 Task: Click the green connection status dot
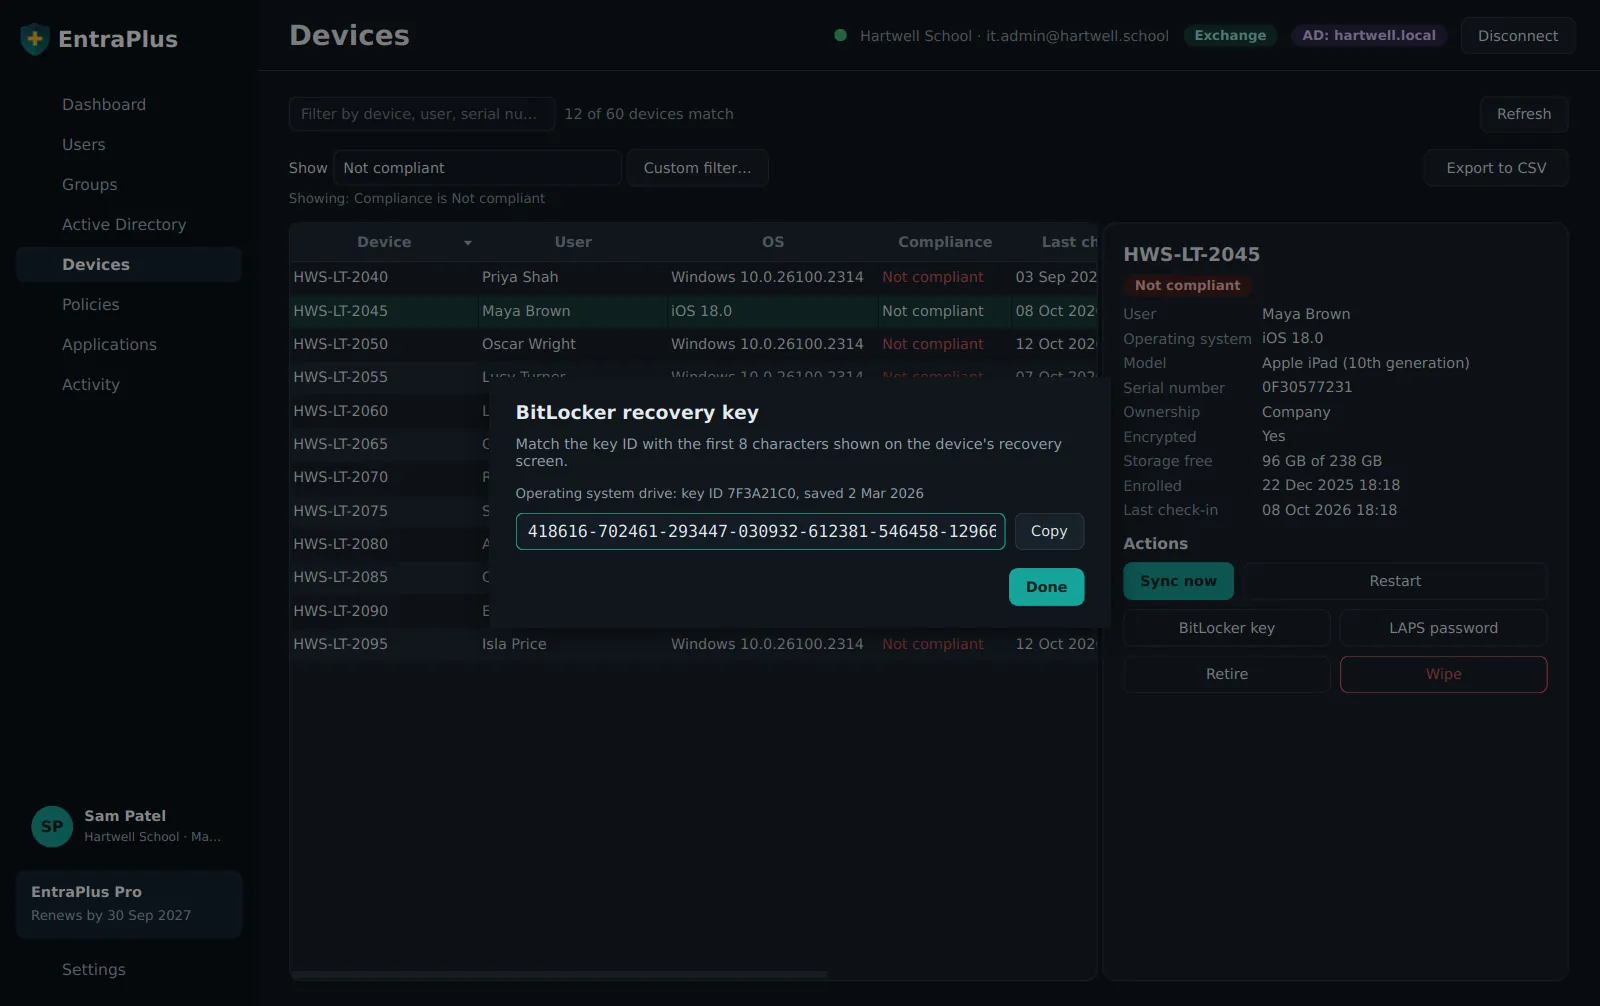click(x=840, y=35)
